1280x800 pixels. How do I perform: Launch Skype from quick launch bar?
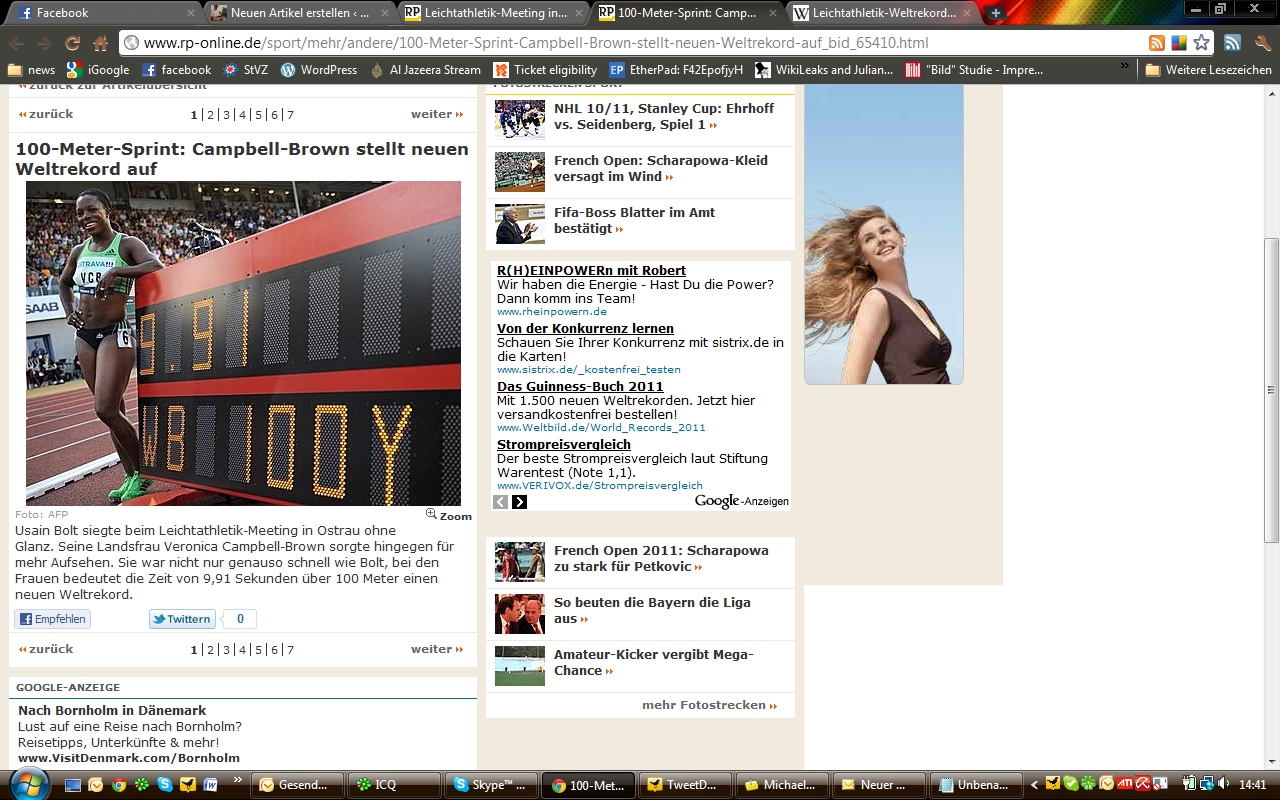pyautogui.click(x=164, y=785)
